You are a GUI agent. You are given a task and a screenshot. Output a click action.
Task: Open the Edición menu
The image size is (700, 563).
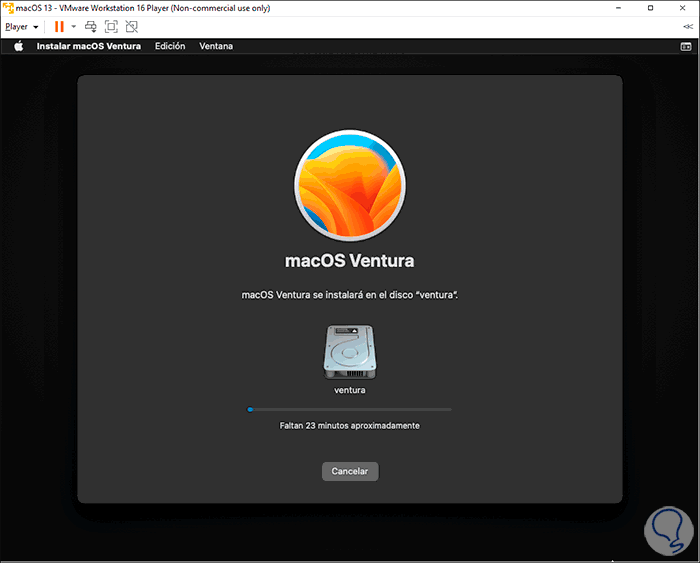[x=170, y=46]
